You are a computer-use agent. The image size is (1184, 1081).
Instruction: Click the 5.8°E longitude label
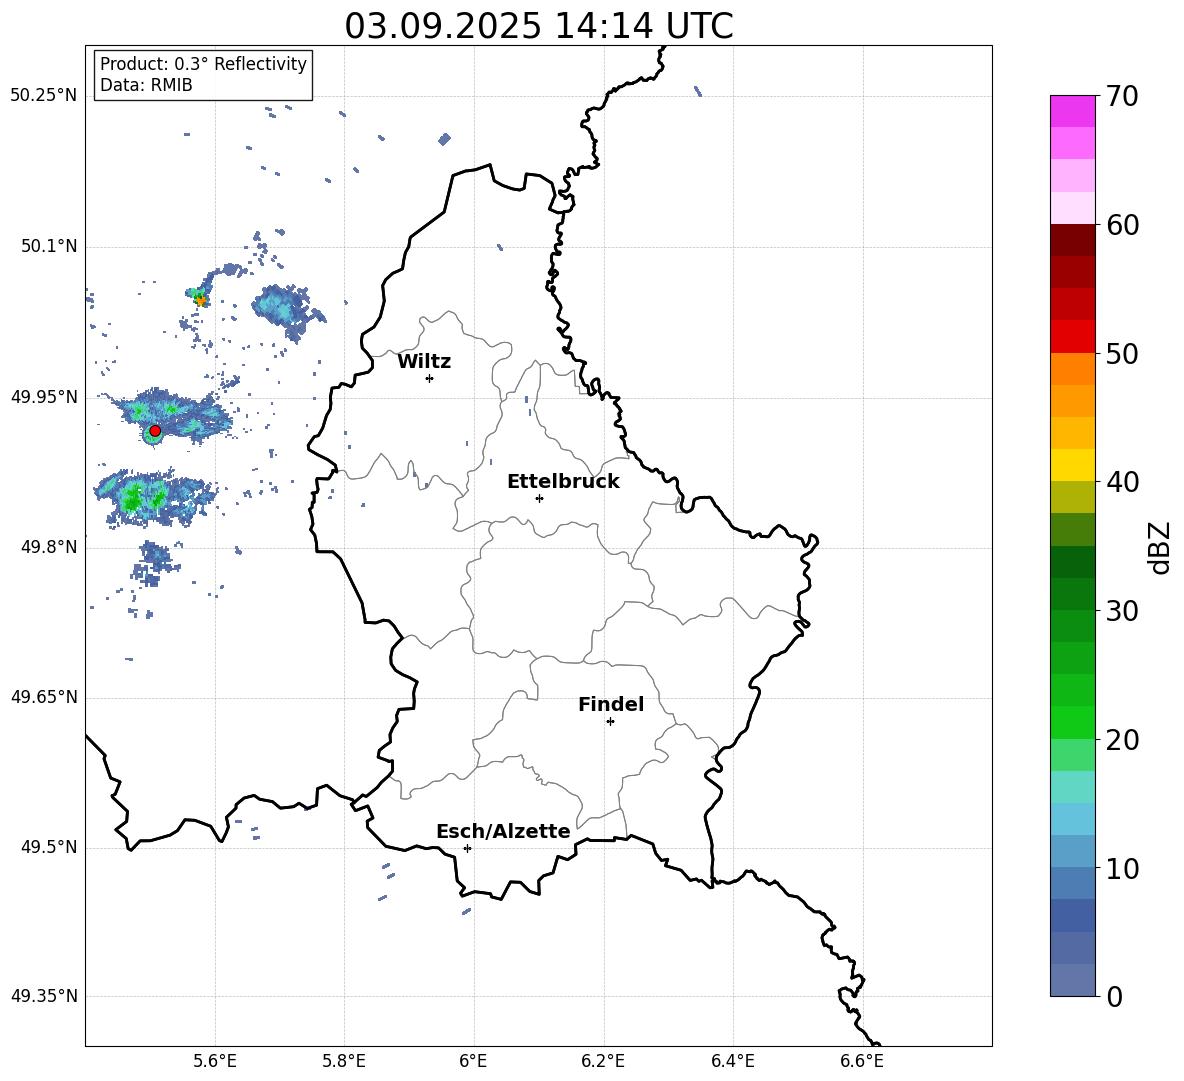click(344, 1061)
